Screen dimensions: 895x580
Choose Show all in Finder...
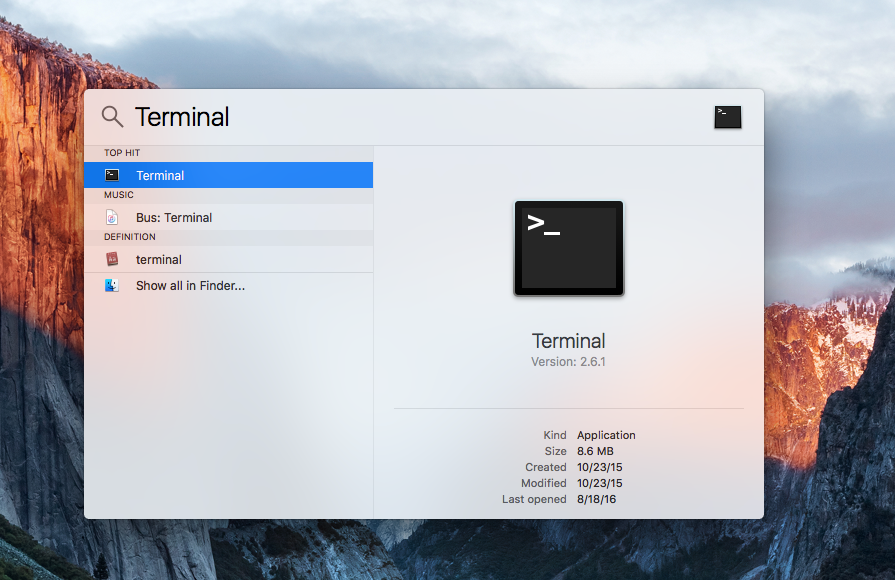tap(228, 285)
